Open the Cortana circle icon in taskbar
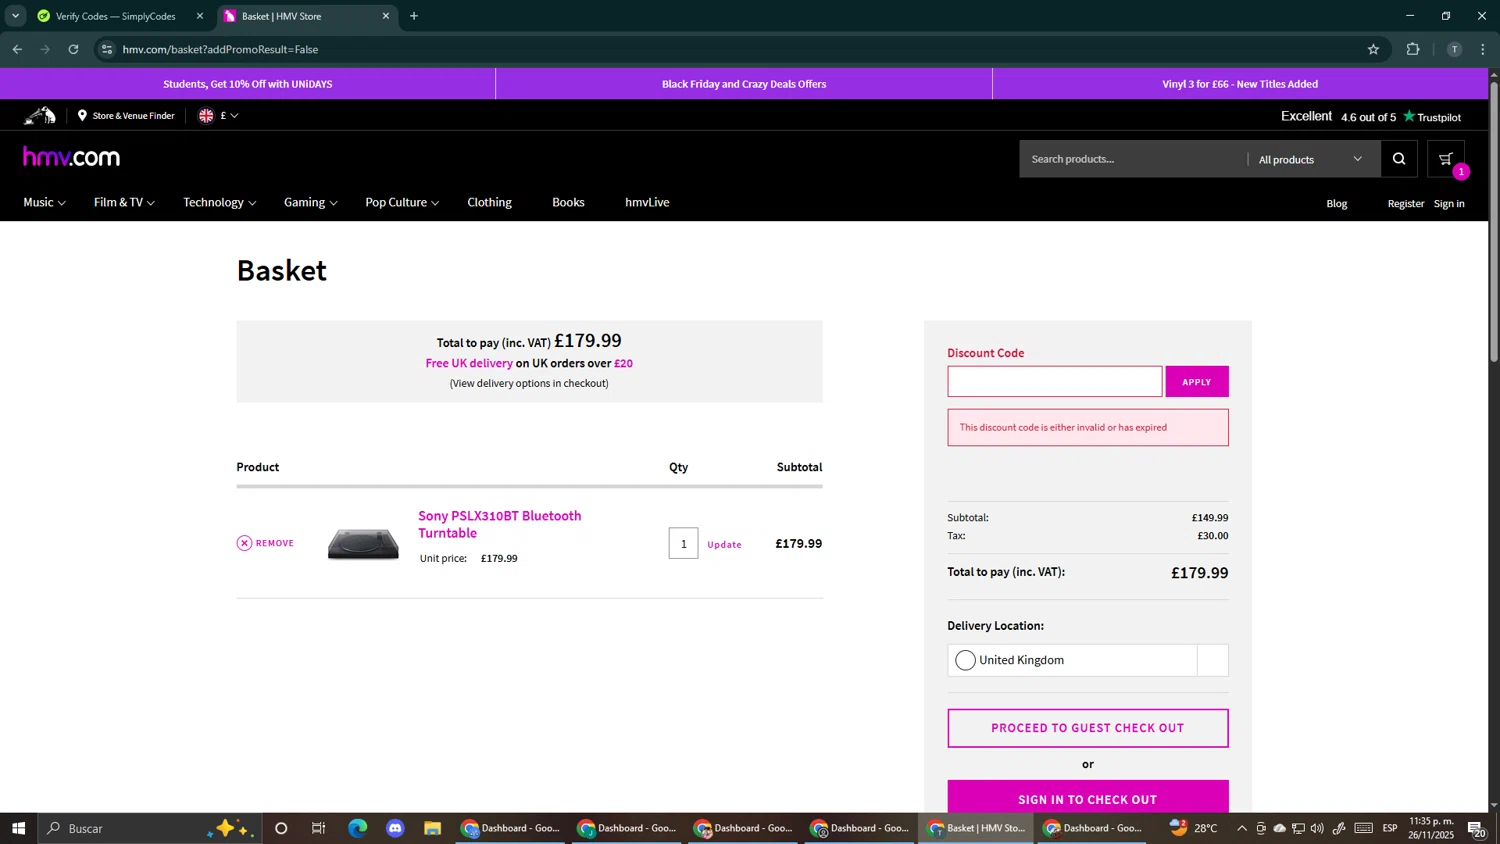The width and height of the screenshot is (1500, 844). pyautogui.click(x=281, y=828)
